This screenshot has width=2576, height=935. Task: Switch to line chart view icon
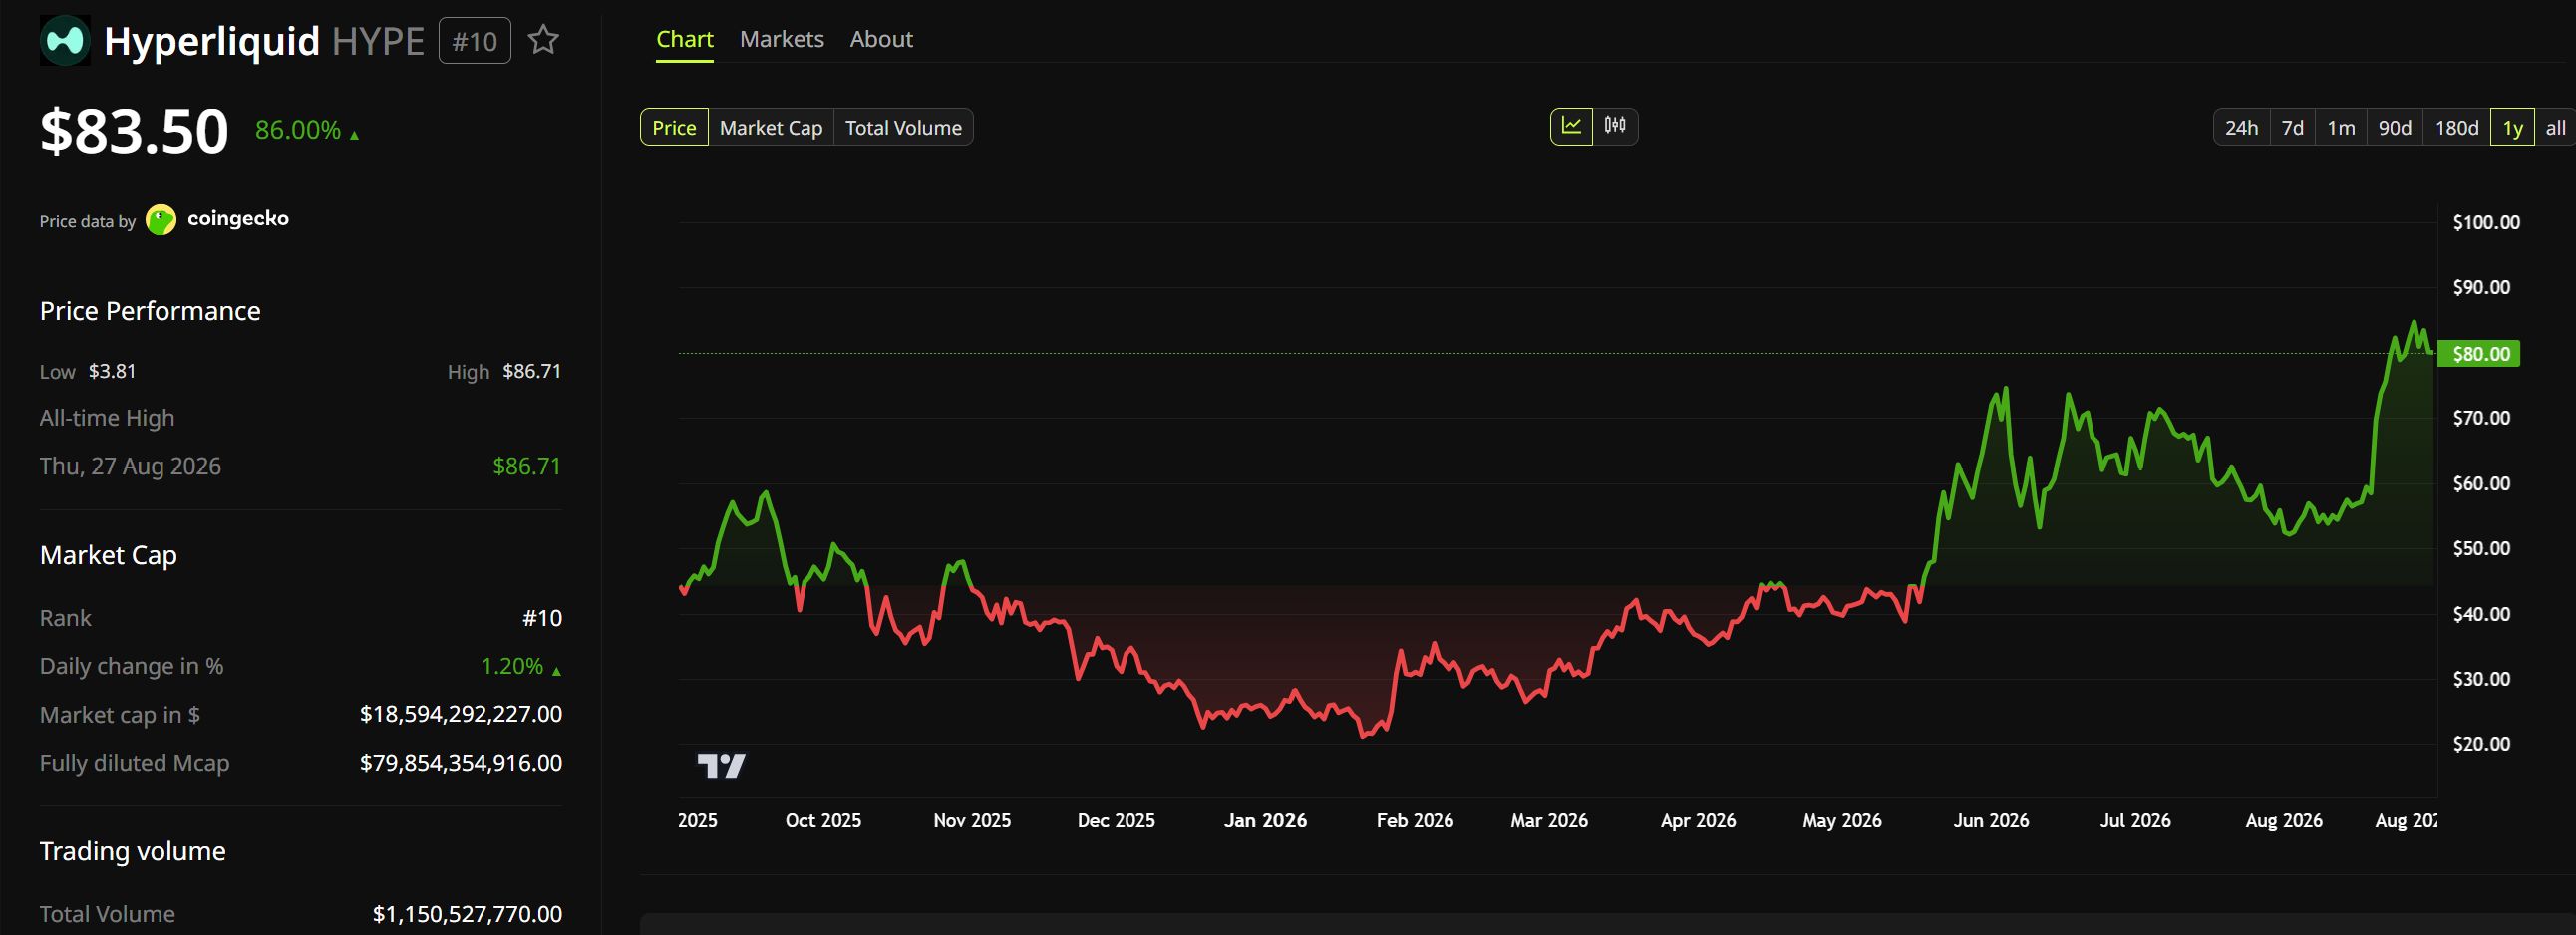[1571, 126]
